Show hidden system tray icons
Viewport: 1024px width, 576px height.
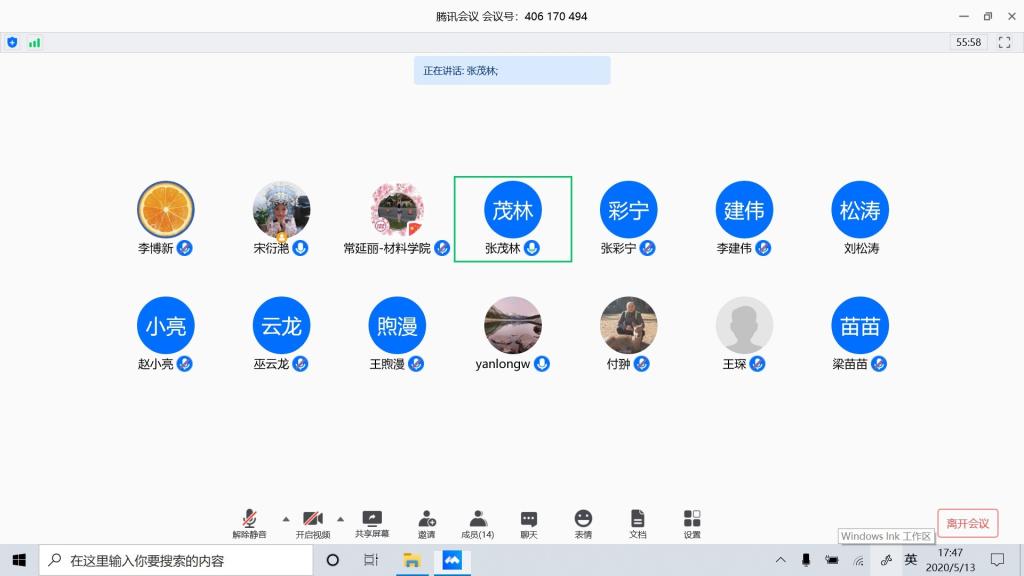point(780,560)
